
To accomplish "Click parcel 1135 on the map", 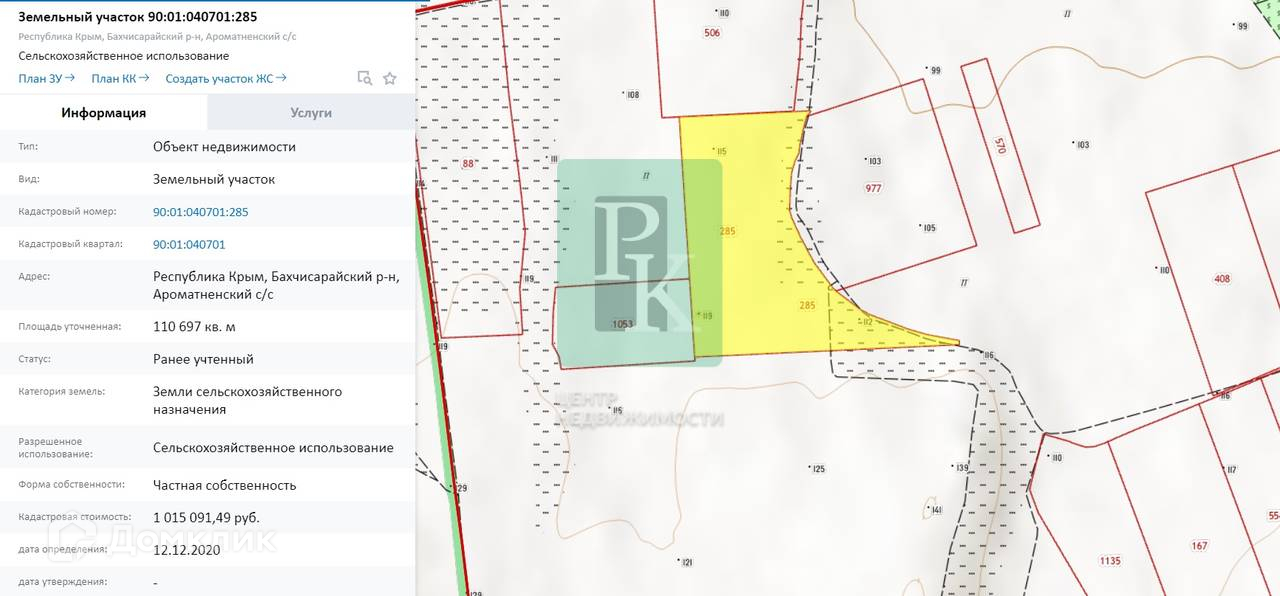I will pos(1110,559).
